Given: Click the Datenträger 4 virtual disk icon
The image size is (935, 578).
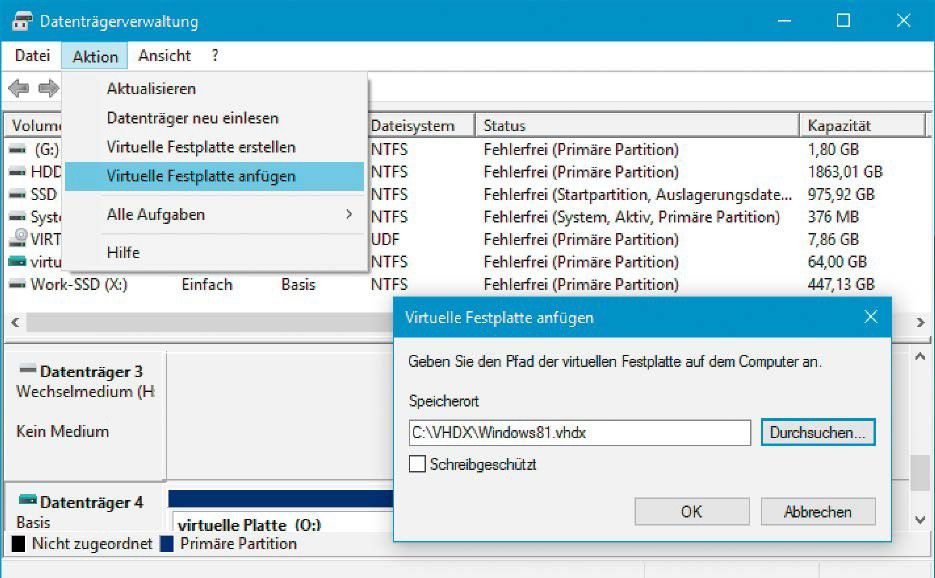Looking at the screenshot, I should click(x=27, y=499).
